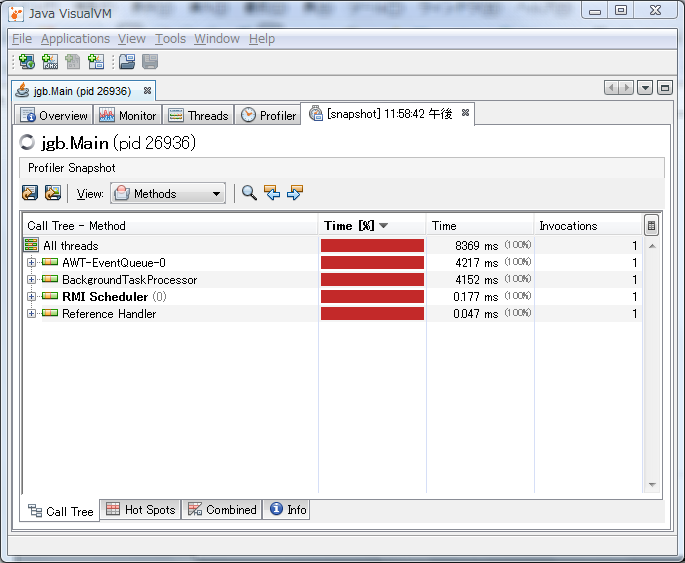Click the Call Tree - Method column header

(x=170, y=225)
